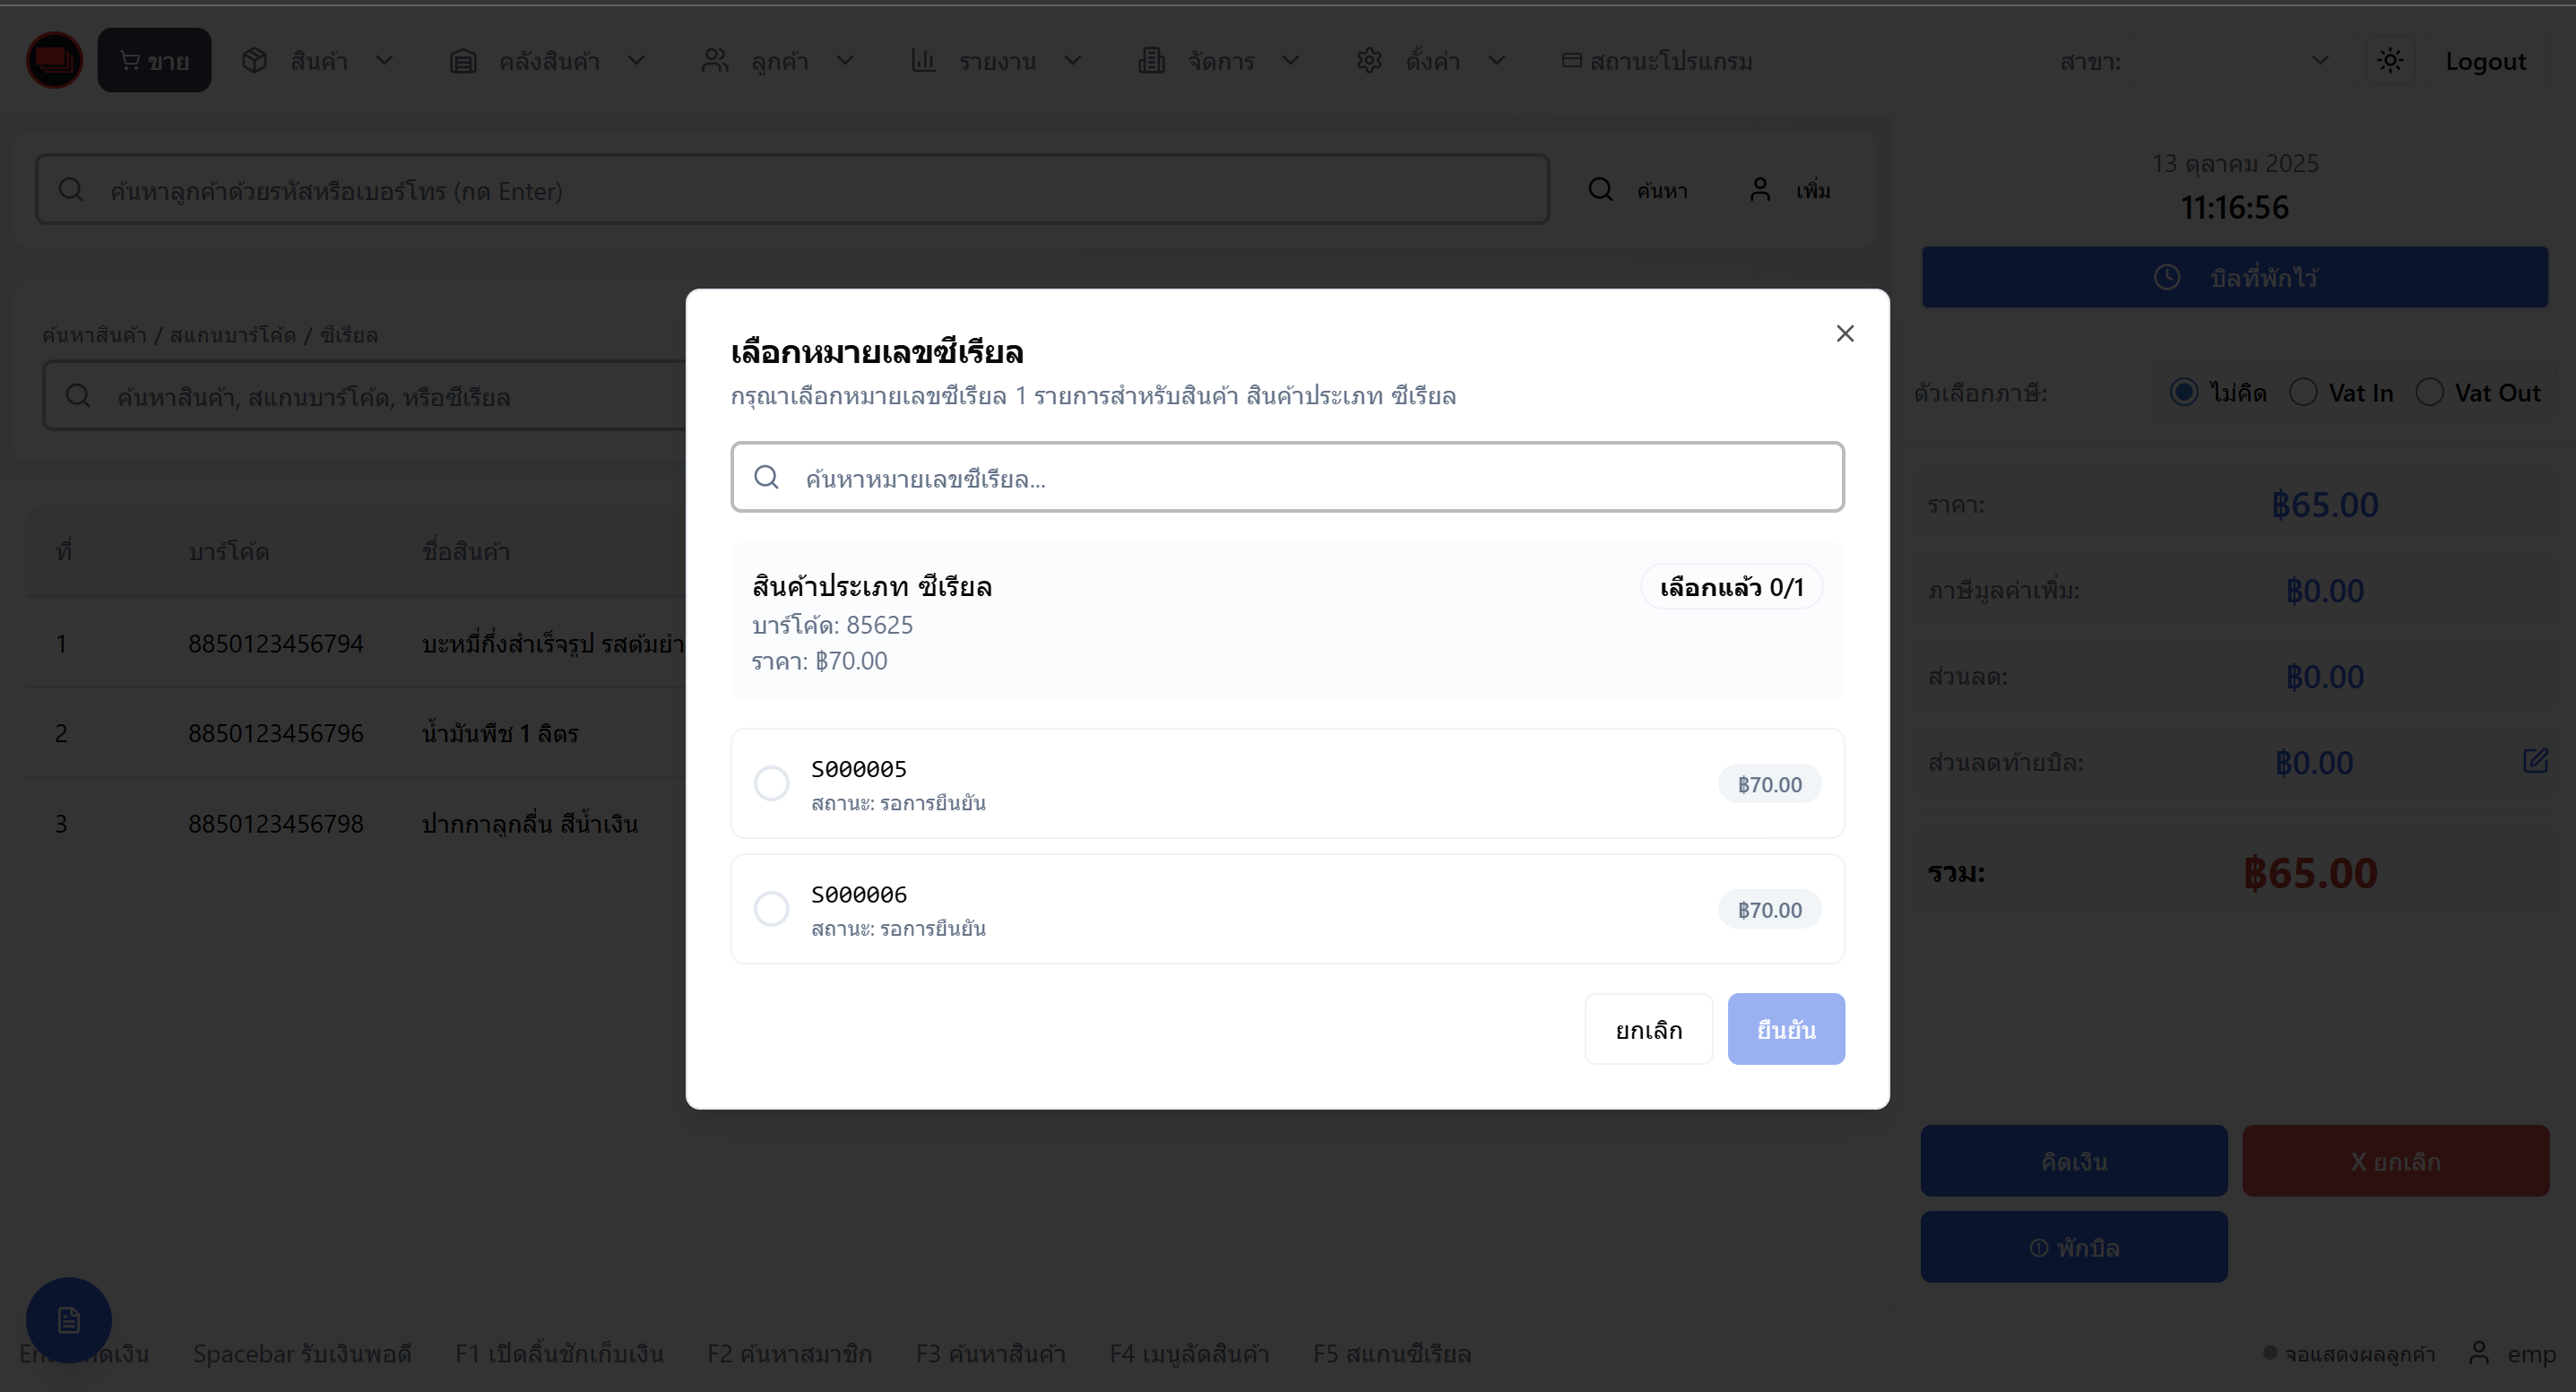Toggle the light/dark theme sun icon
This screenshot has width=2576, height=1392.
(x=2390, y=60)
